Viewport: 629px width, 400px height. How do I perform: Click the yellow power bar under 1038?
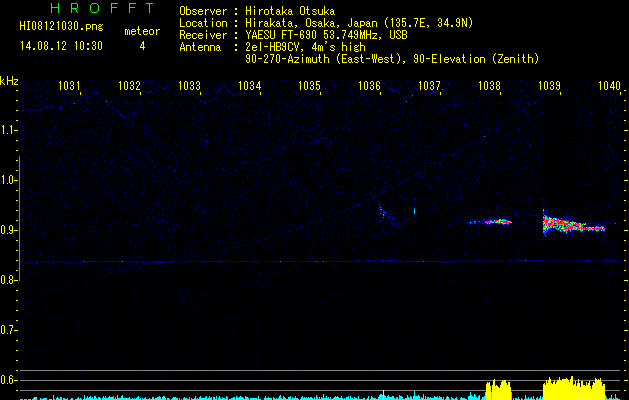click(x=499, y=390)
